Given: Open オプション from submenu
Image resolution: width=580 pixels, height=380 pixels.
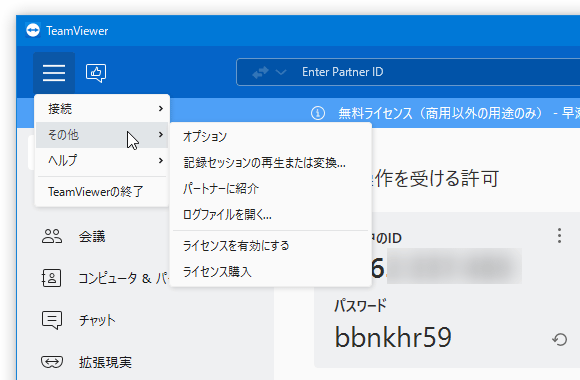Looking at the screenshot, I should 271,137.
